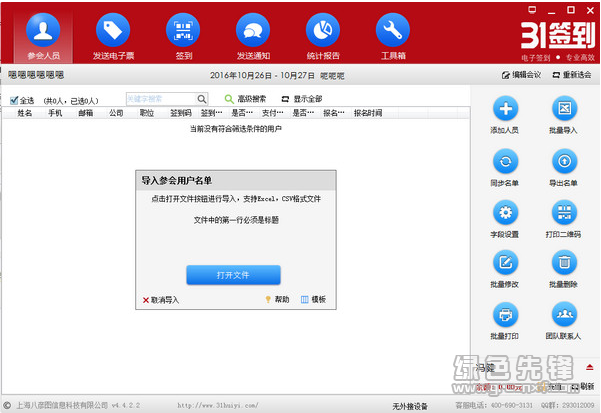601x413 pixels.
Task: Click the 批量删除 batch delete icon
Action: (x=564, y=263)
